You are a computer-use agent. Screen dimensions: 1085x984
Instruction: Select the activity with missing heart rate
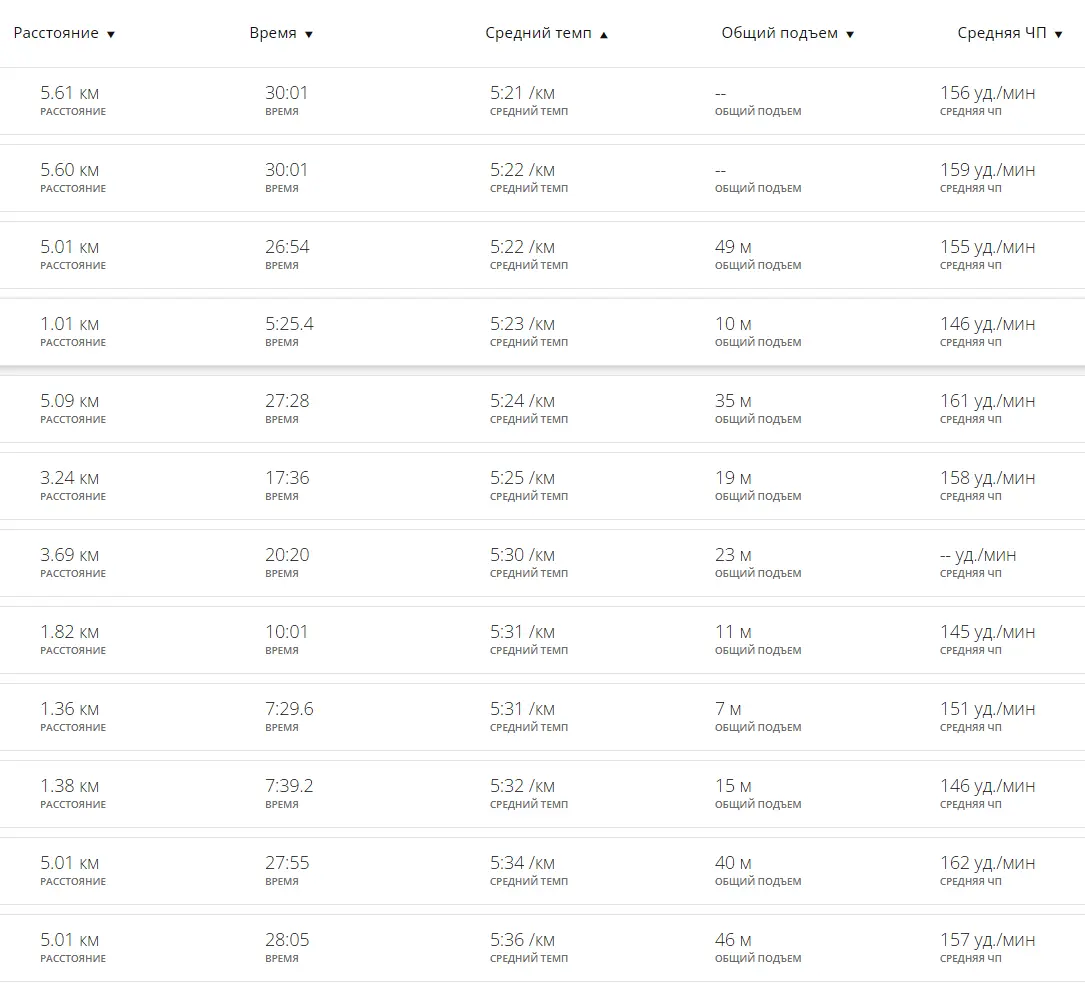(542, 563)
